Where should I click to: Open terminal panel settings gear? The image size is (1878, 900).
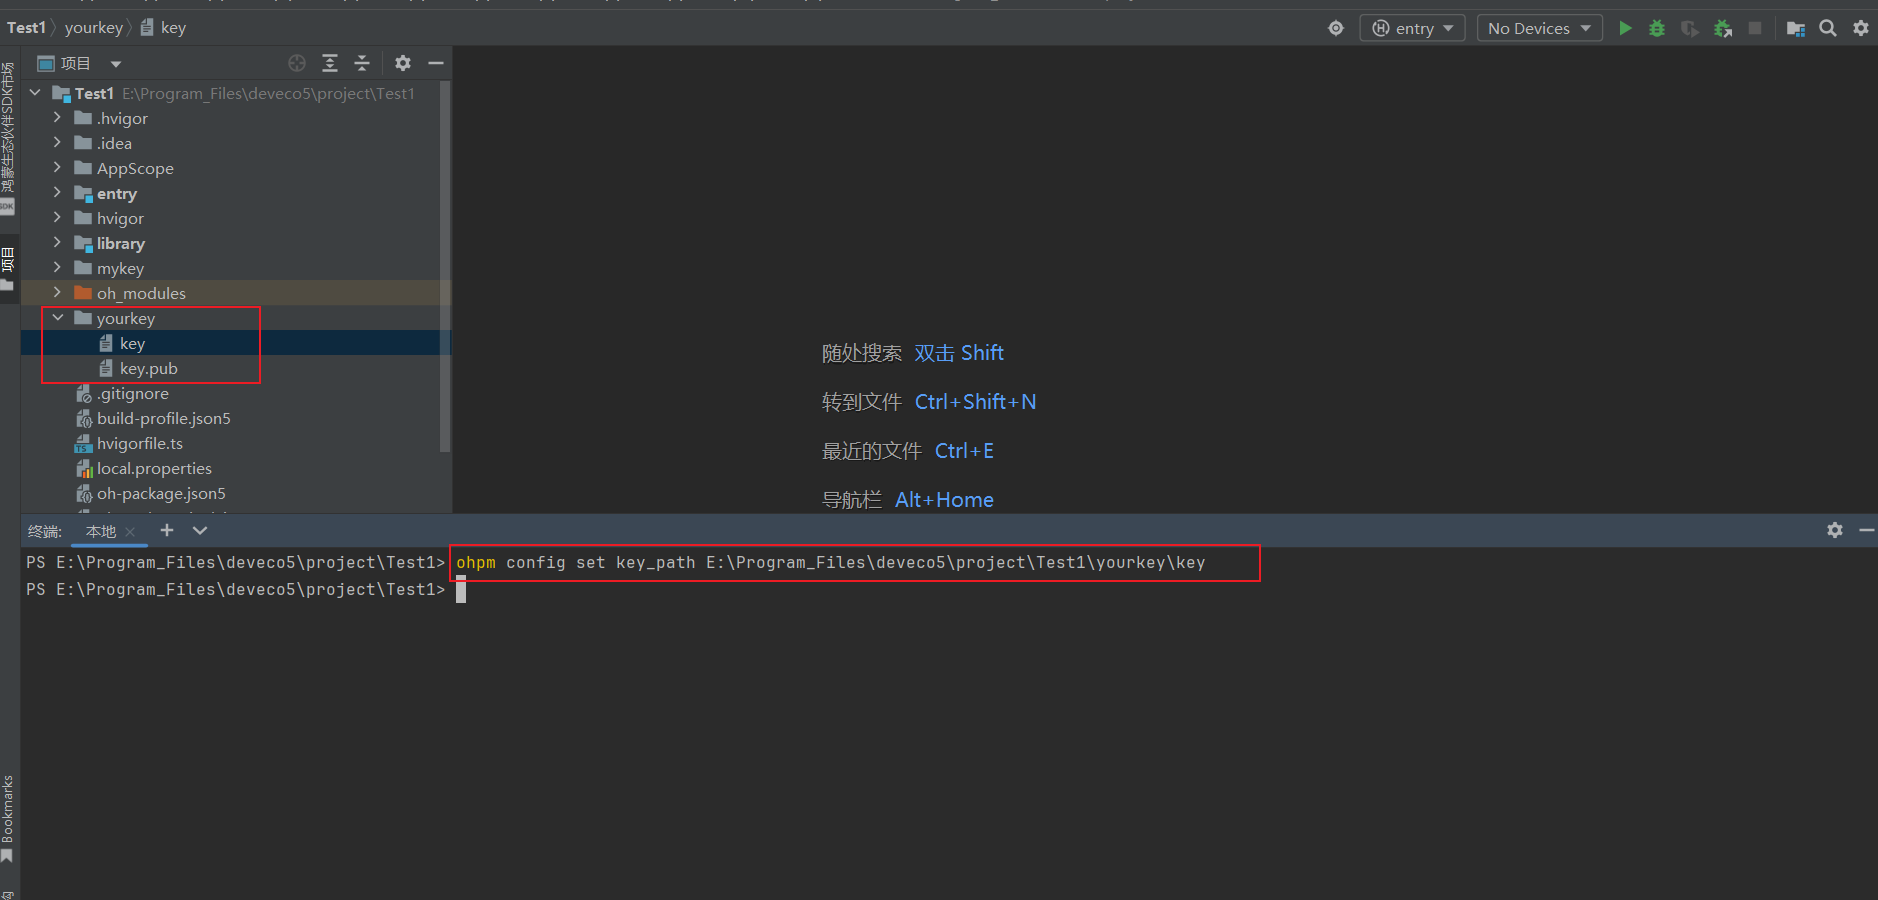[x=1834, y=530]
